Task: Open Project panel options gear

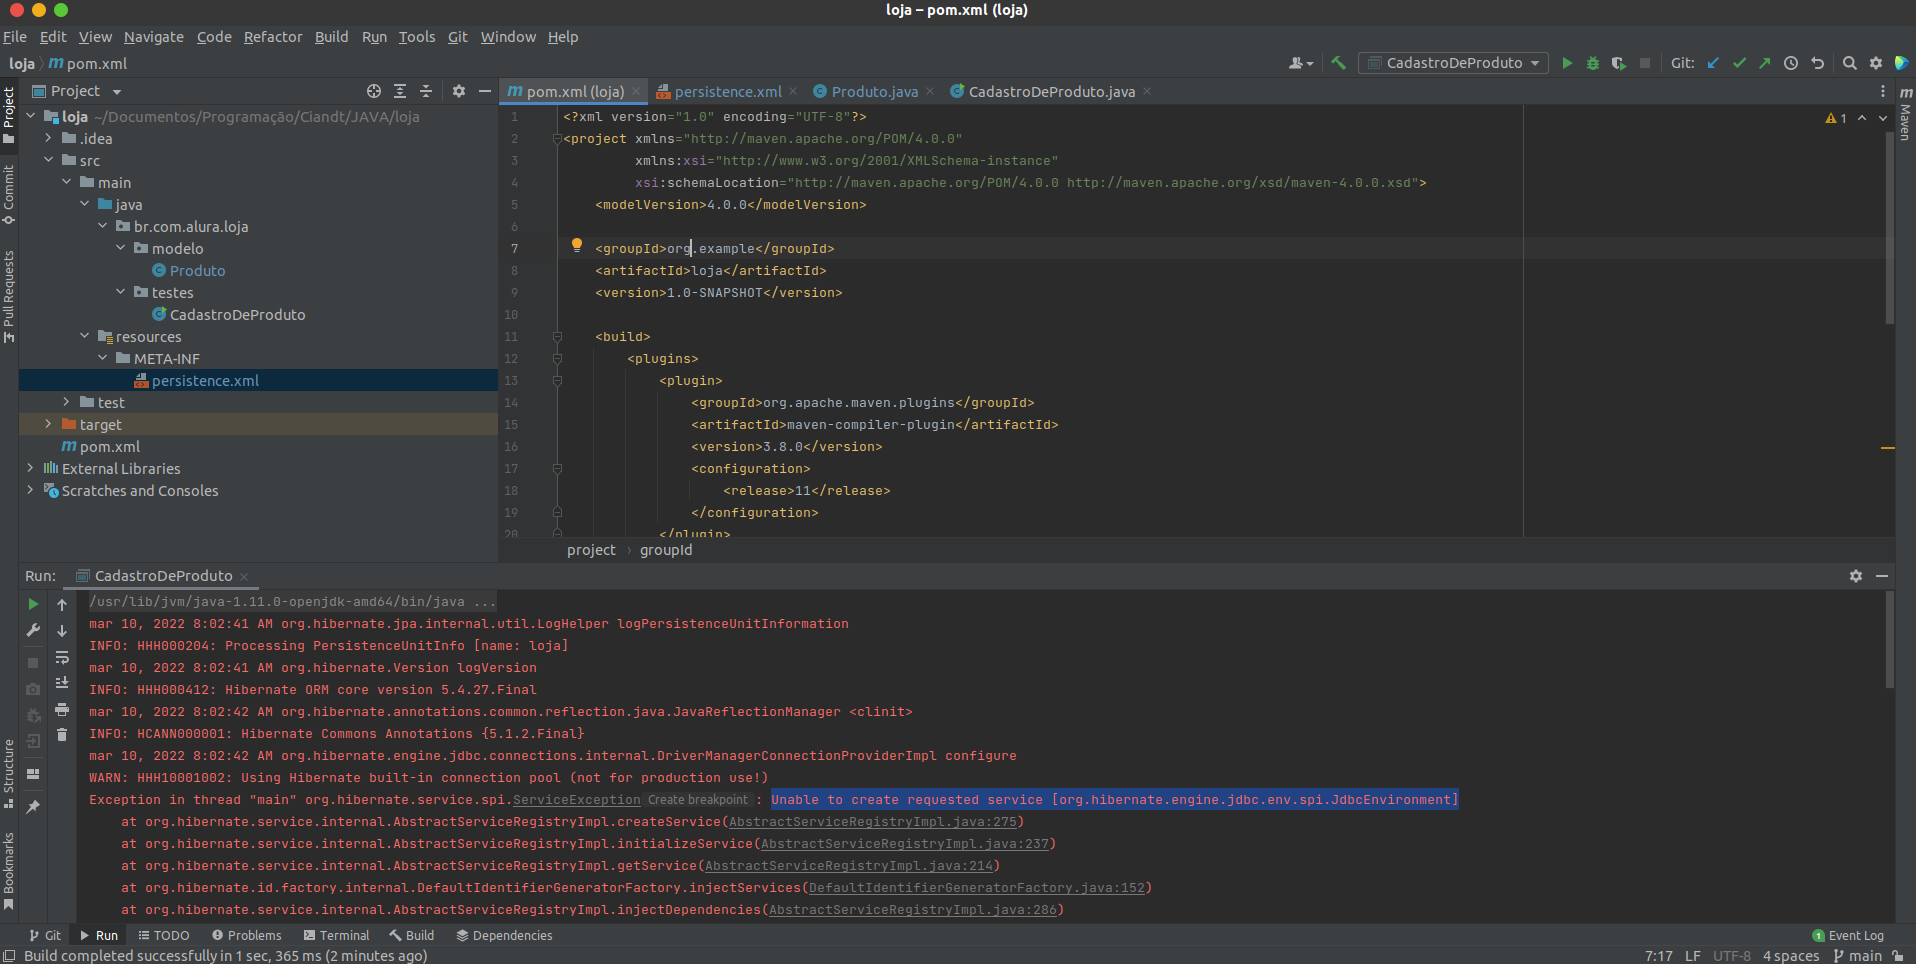Action: [x=459, y=91]
